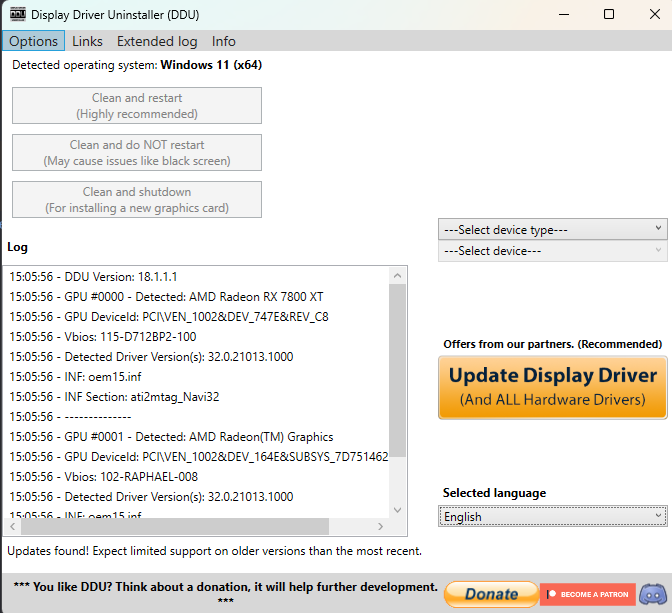Screen dimensions: 672x613
Task: Open the Options menu
Action: click(33, 41)
